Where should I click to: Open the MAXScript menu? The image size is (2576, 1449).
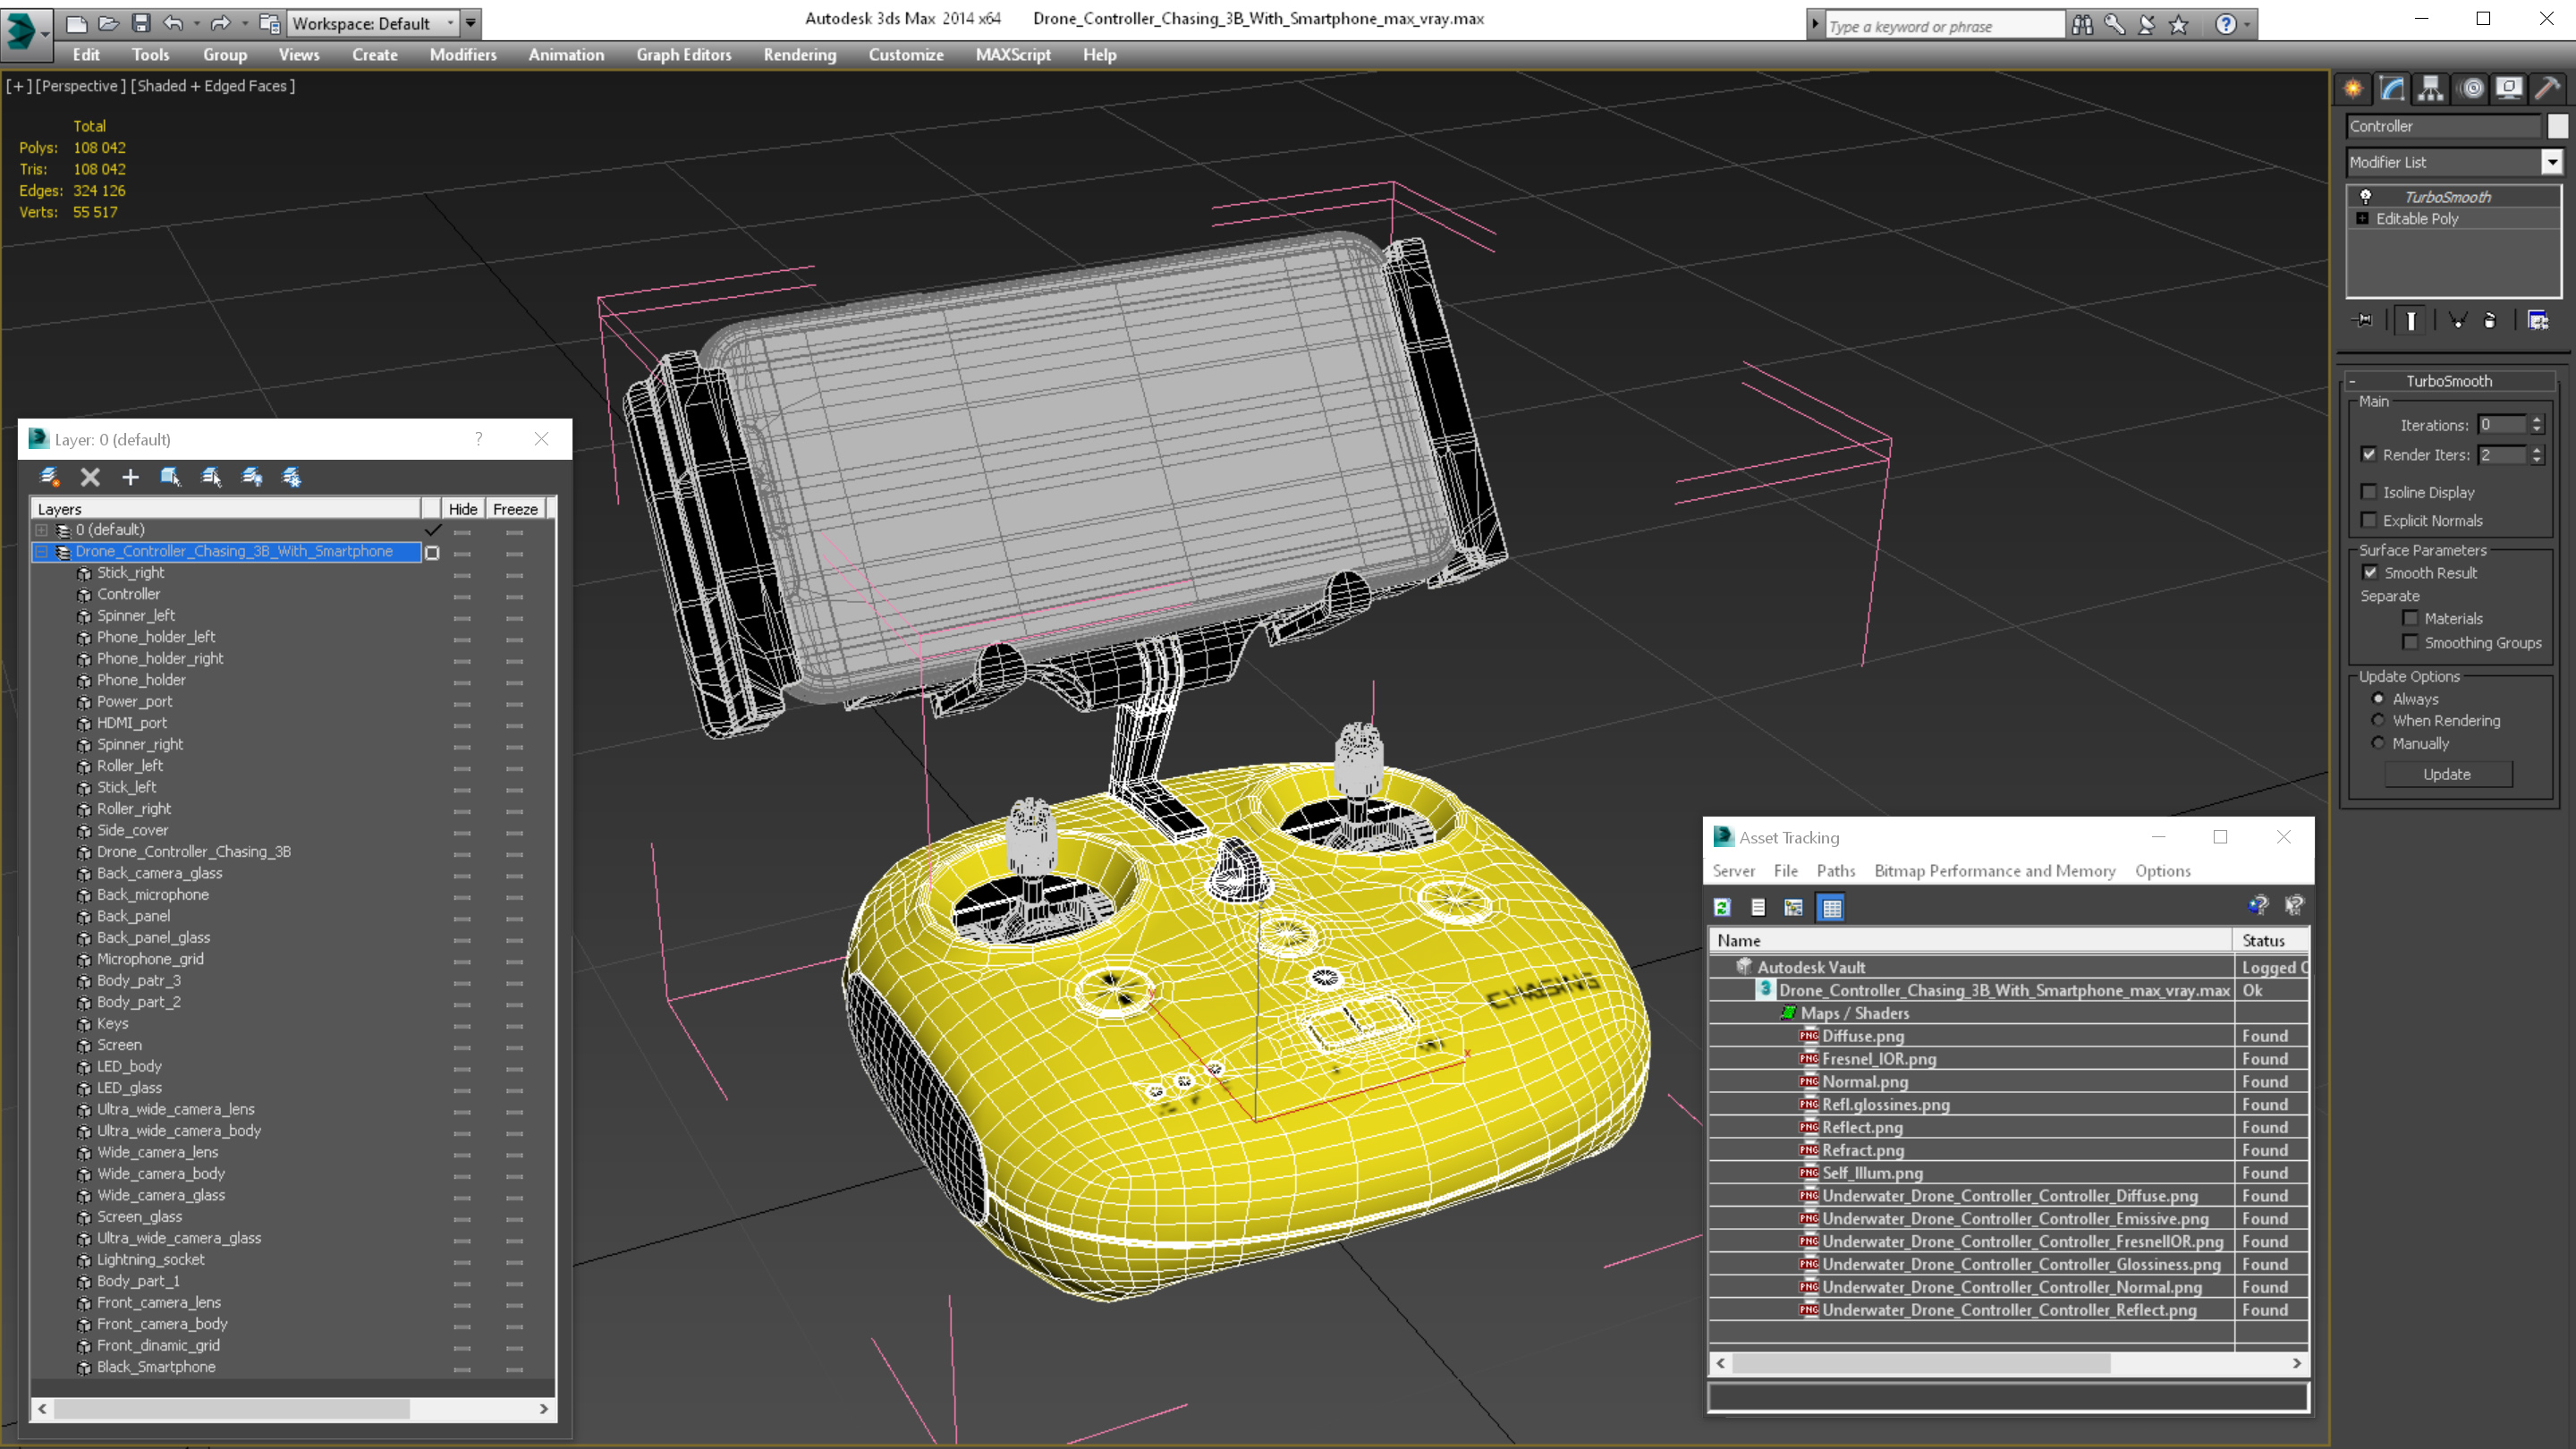click(1013, 55)
